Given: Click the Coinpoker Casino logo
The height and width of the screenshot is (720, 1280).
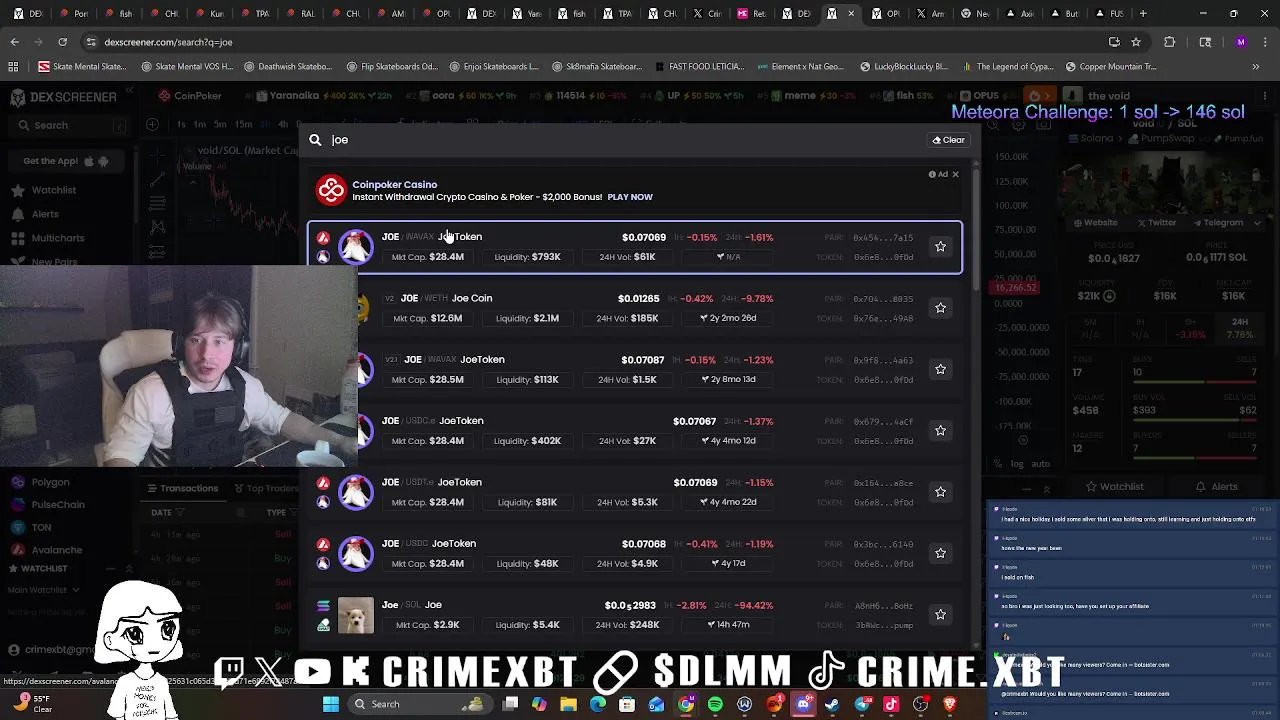Looking at the screenshot, I should coord(331,190).
